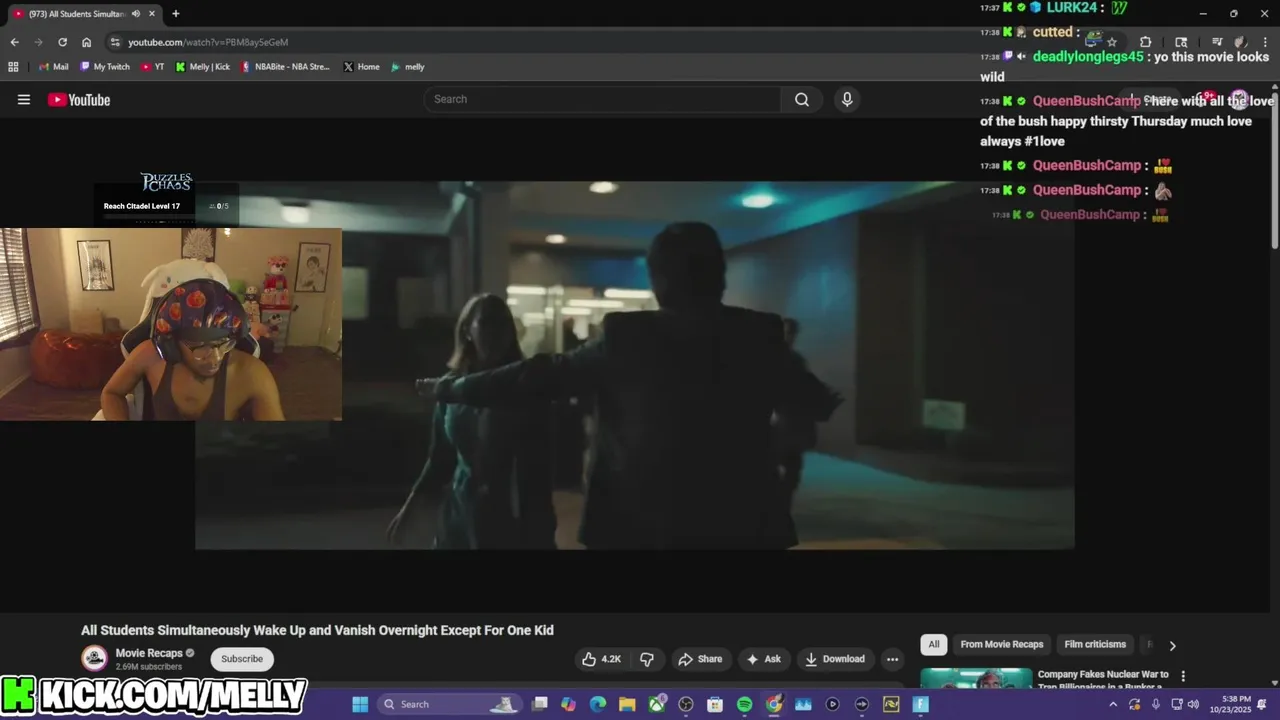1280x720 pixels.
Task: Bookmark this page with the star icon
Action: click(x=1111, y=42)
